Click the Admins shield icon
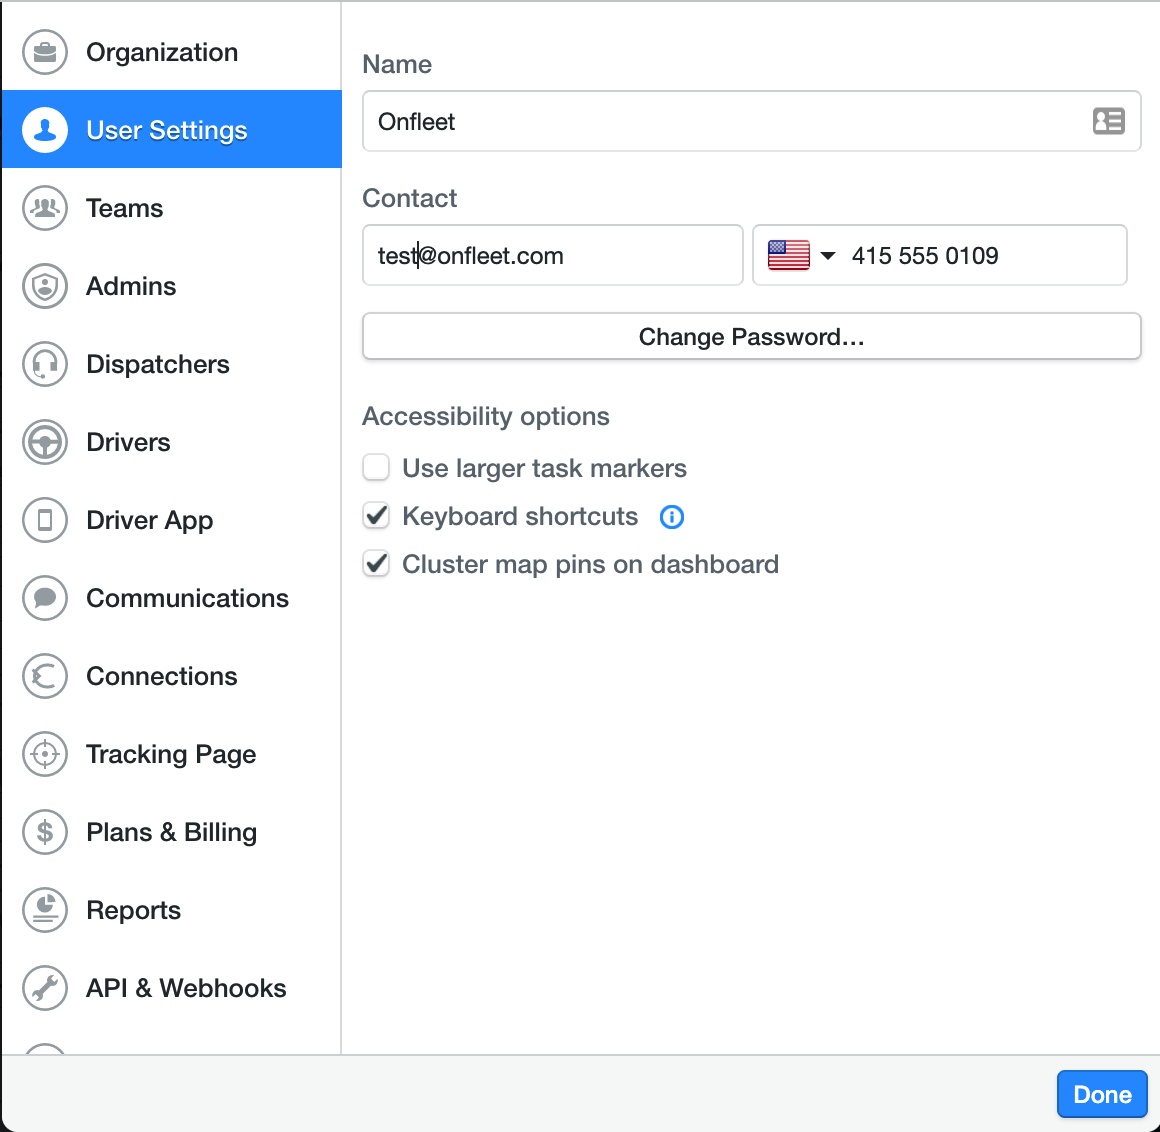Image resolution: width=1160 pixels, height=1132 pixels. click(x=45, y=286)
